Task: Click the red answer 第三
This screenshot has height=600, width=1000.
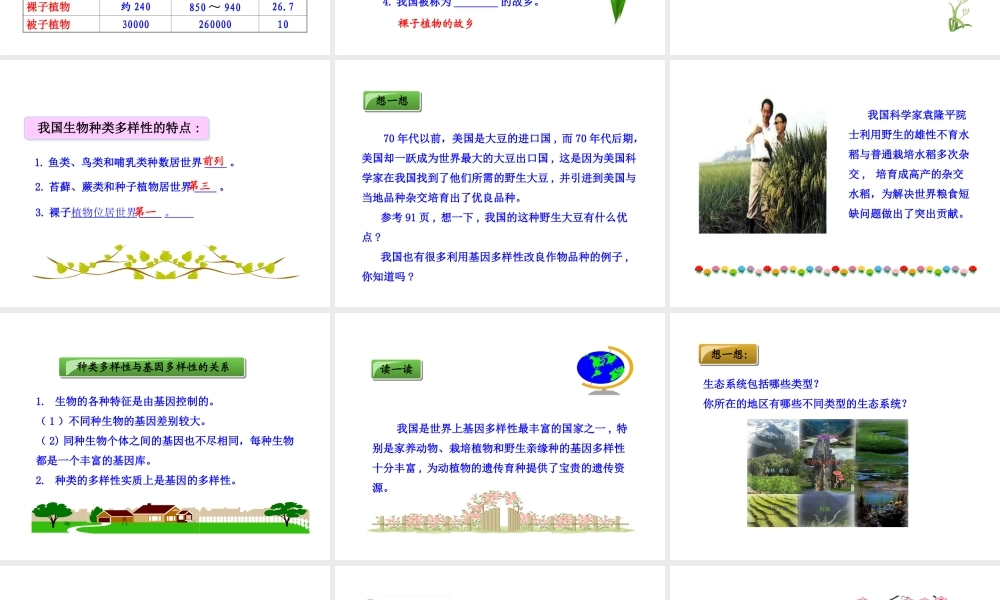Action: [201, 186]
